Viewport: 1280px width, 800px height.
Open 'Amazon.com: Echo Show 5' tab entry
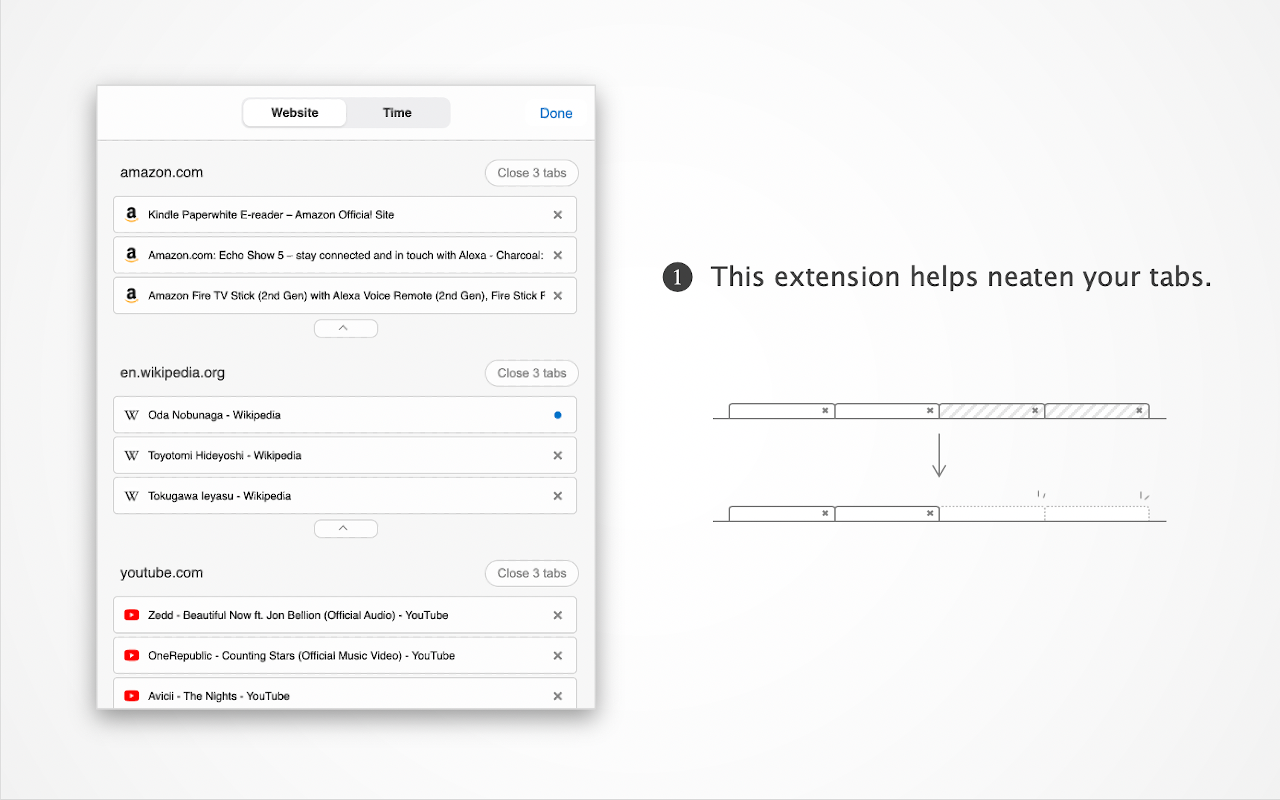coord(345,255)
